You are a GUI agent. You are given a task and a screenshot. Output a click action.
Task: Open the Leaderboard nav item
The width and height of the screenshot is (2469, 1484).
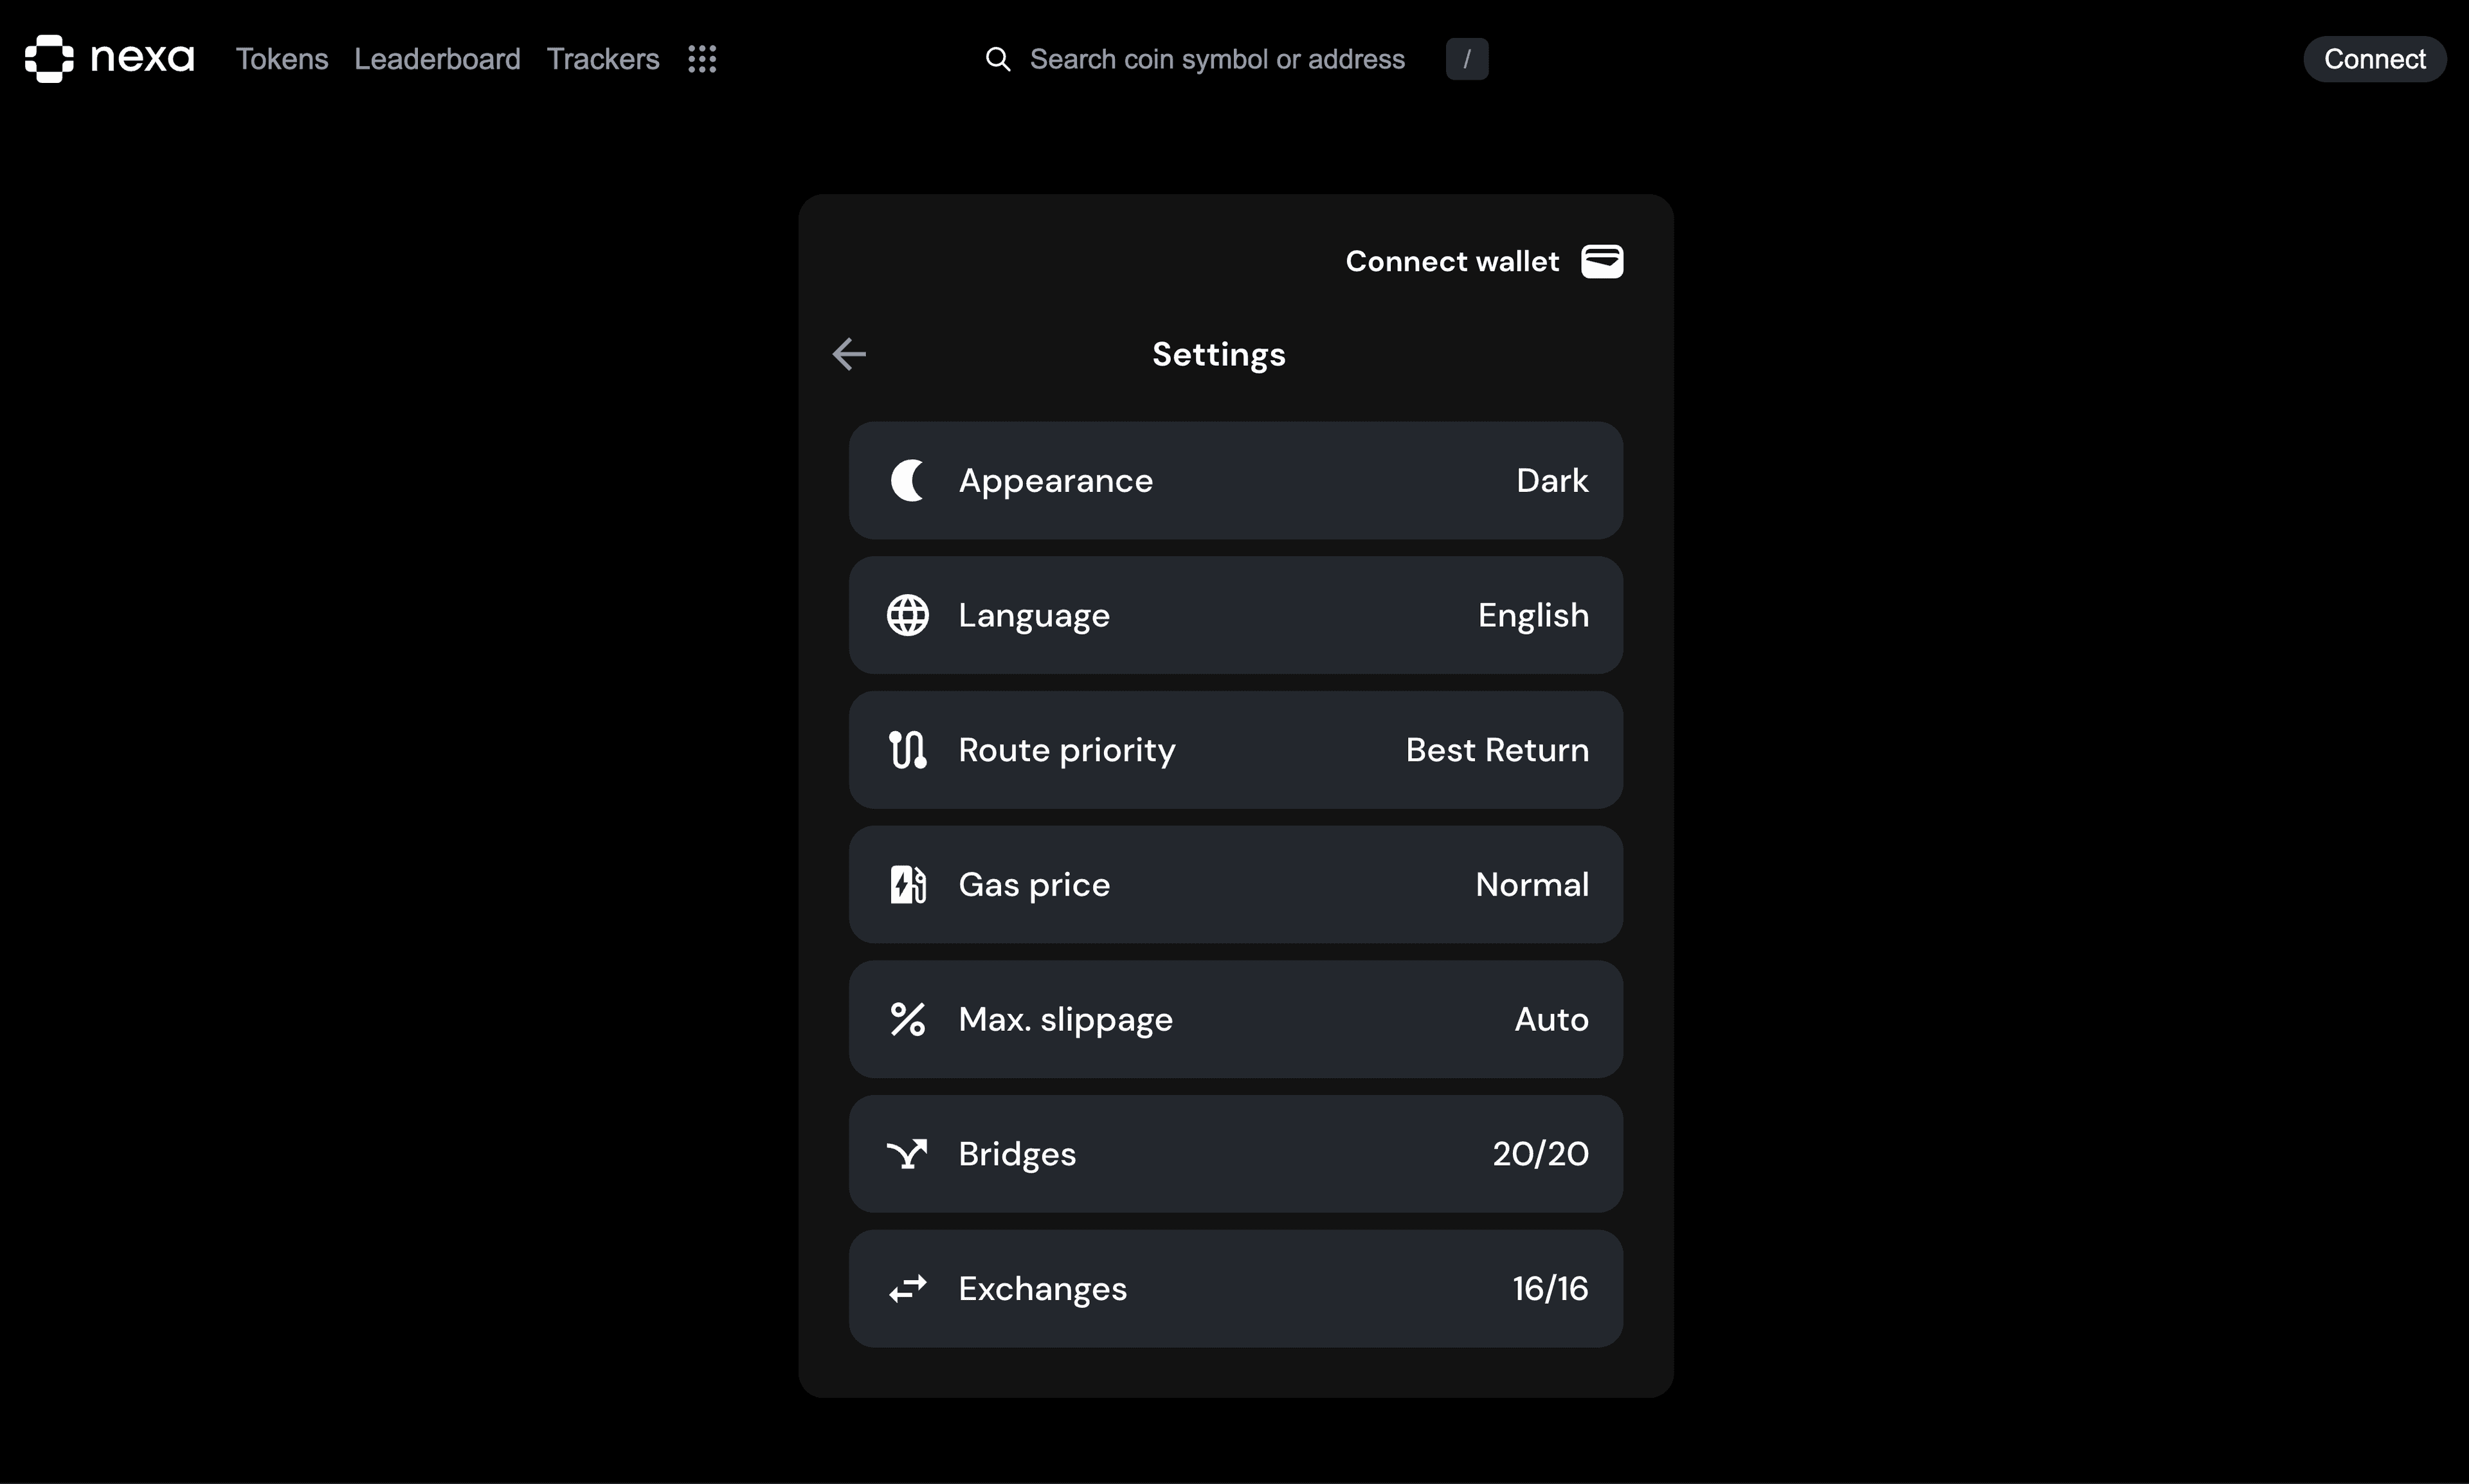[437, 59]
